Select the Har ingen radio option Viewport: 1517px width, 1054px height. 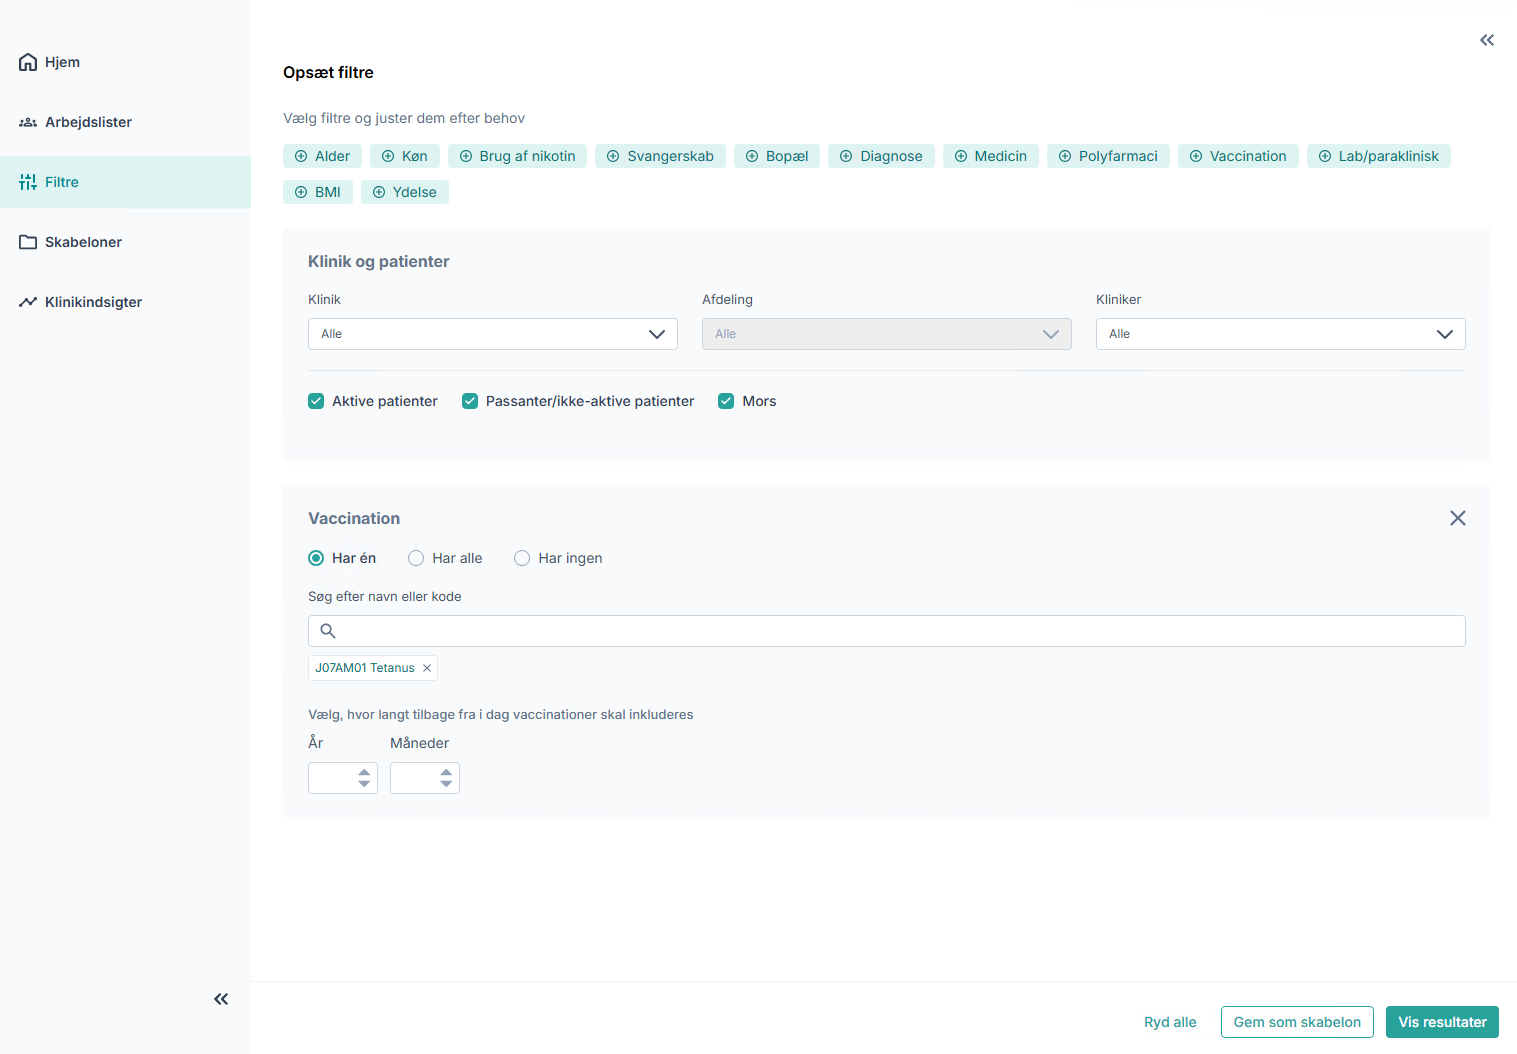522,558
